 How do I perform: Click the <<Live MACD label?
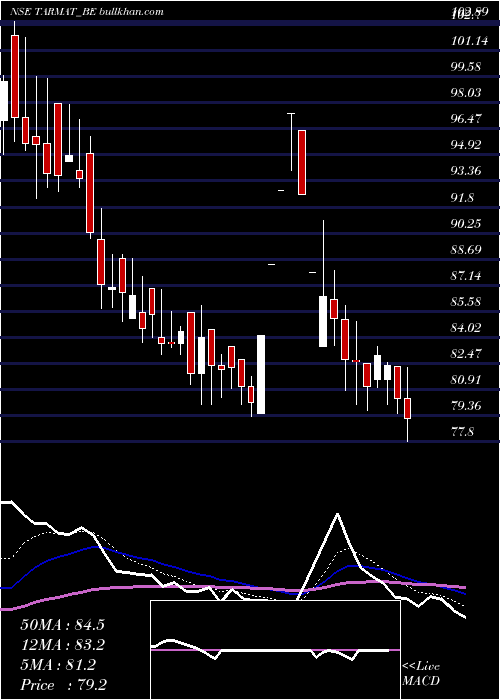click(421, 673)
